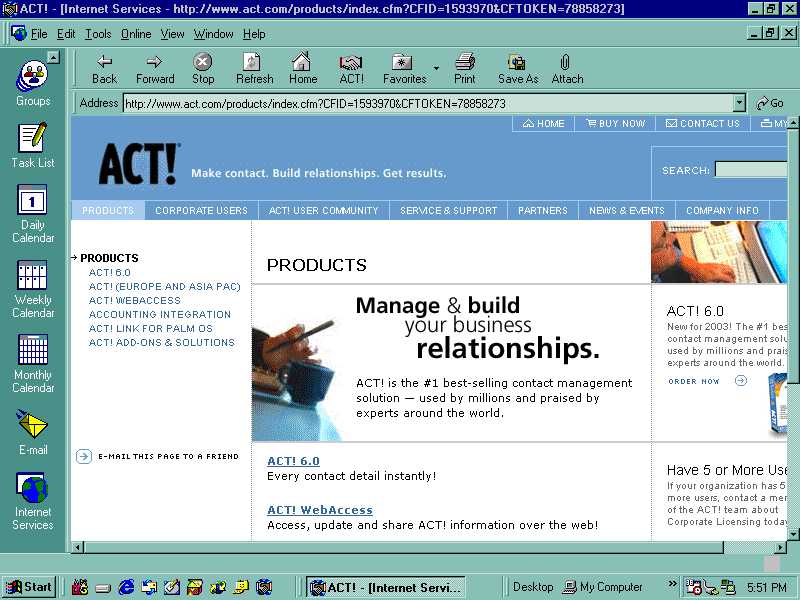Open ACCOUNTING INTEGRATION link

tap(160, 314)
